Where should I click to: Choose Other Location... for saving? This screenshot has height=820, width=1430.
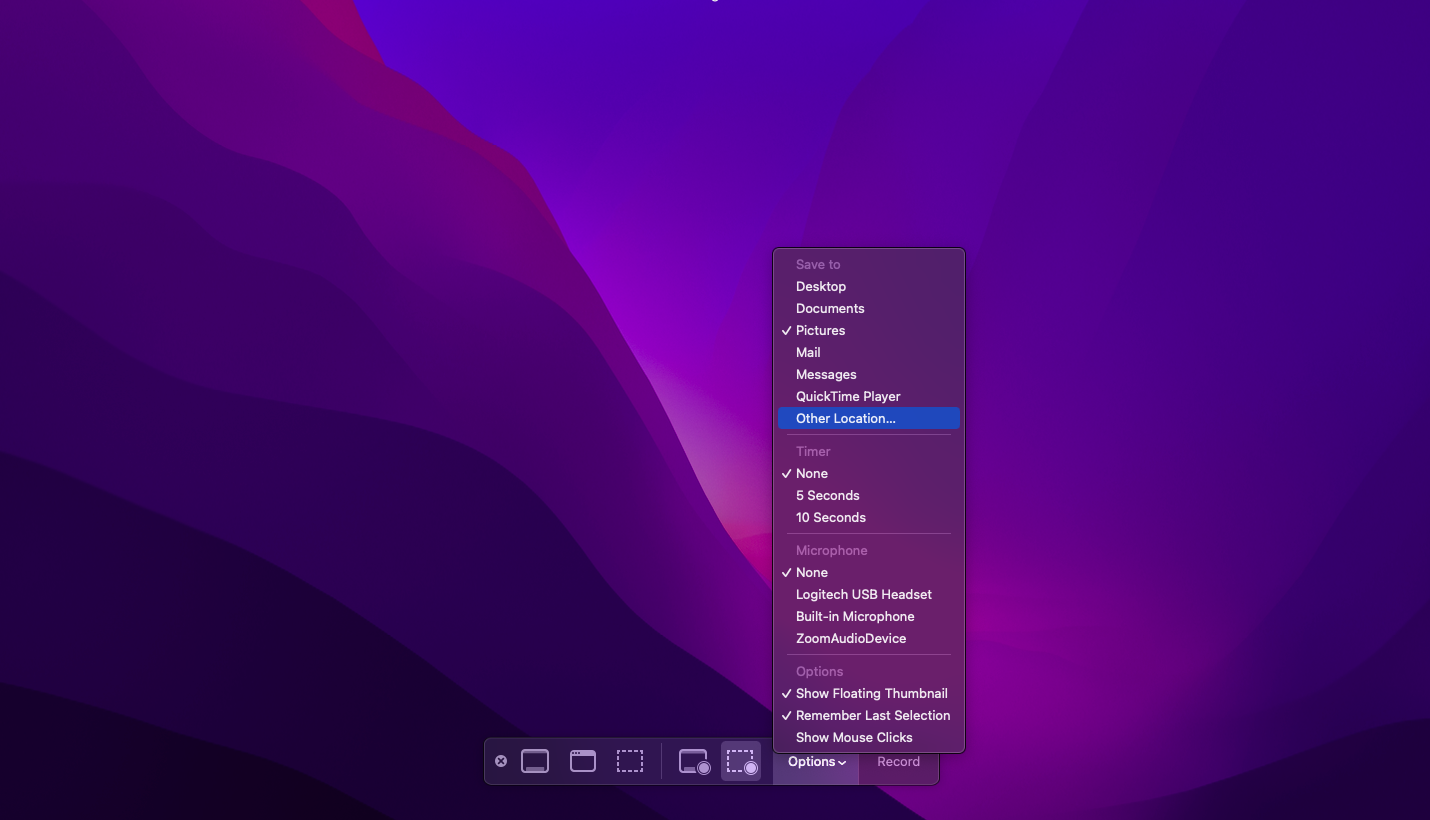(x=843, y=418)
